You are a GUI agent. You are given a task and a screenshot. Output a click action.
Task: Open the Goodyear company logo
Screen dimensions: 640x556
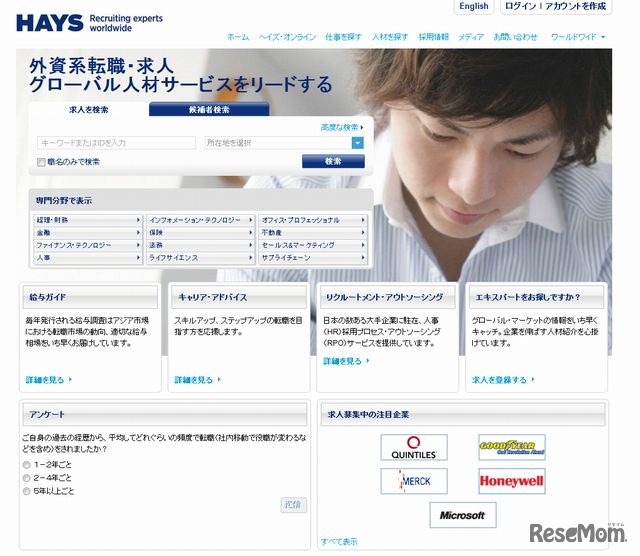tap(511, 447)
